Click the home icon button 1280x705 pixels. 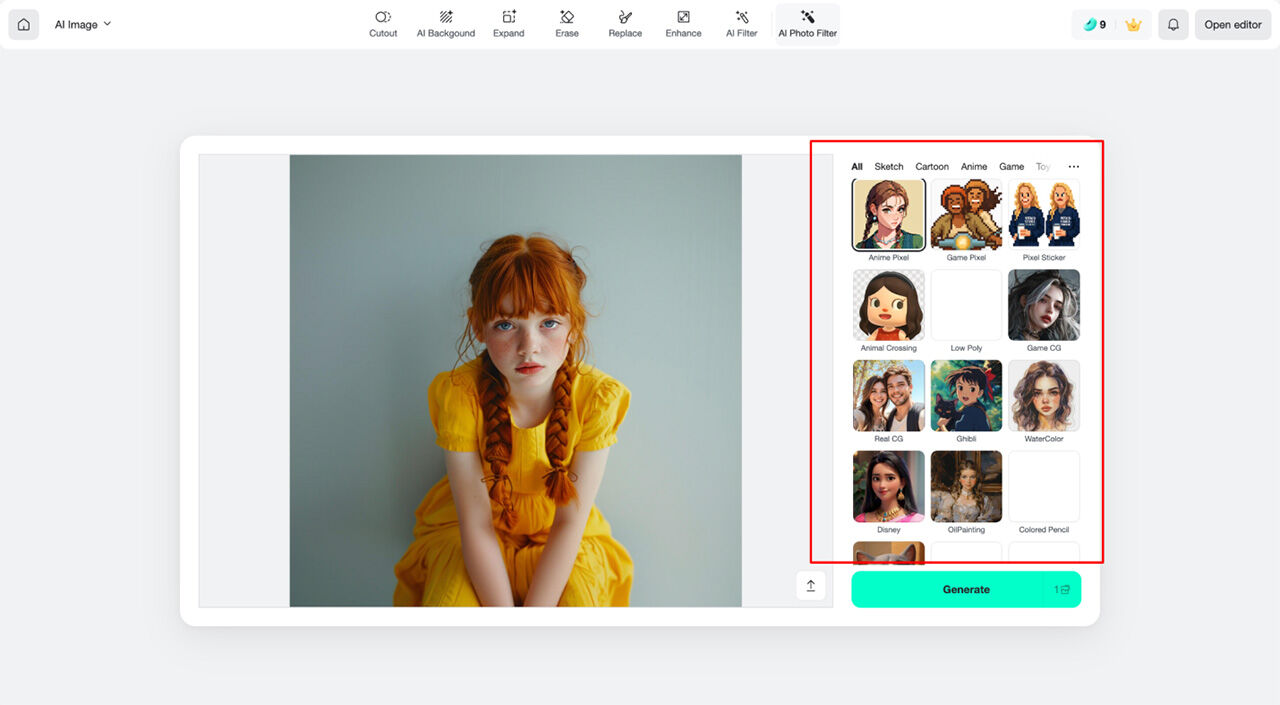24,24
